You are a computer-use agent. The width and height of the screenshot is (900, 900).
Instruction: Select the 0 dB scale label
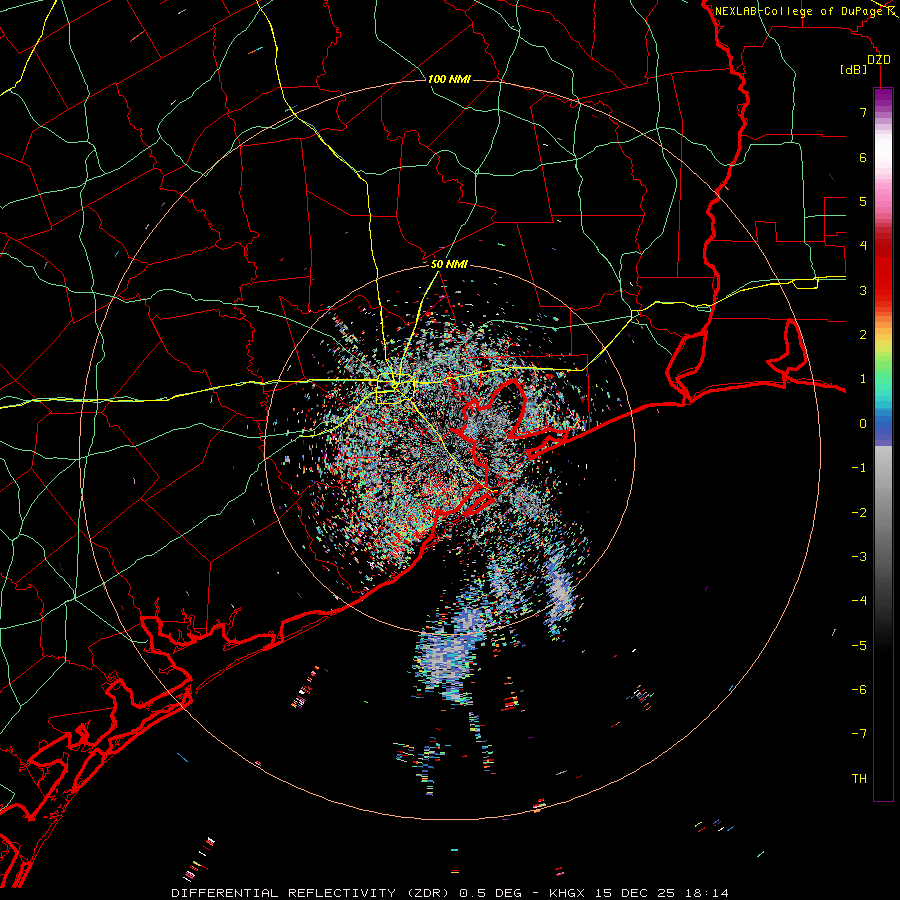pos(862,423)
